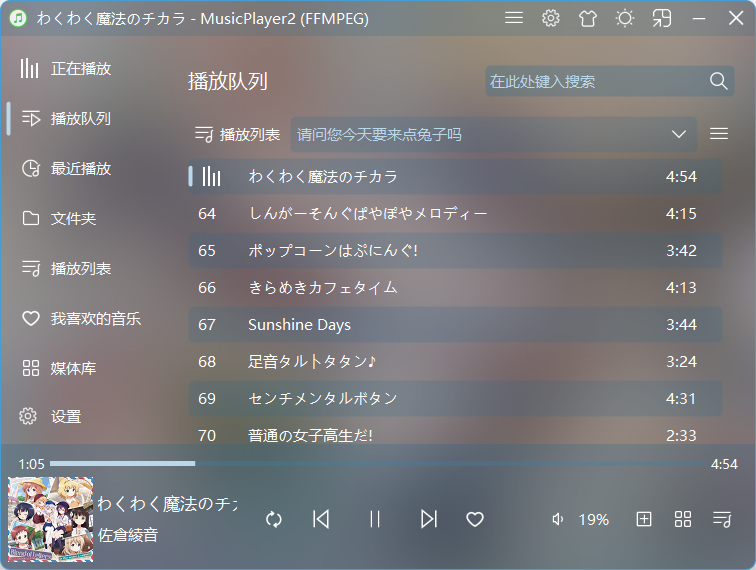Select track 67 Sunshine Days
The image size is (756, 570).
tap(455, 325)
